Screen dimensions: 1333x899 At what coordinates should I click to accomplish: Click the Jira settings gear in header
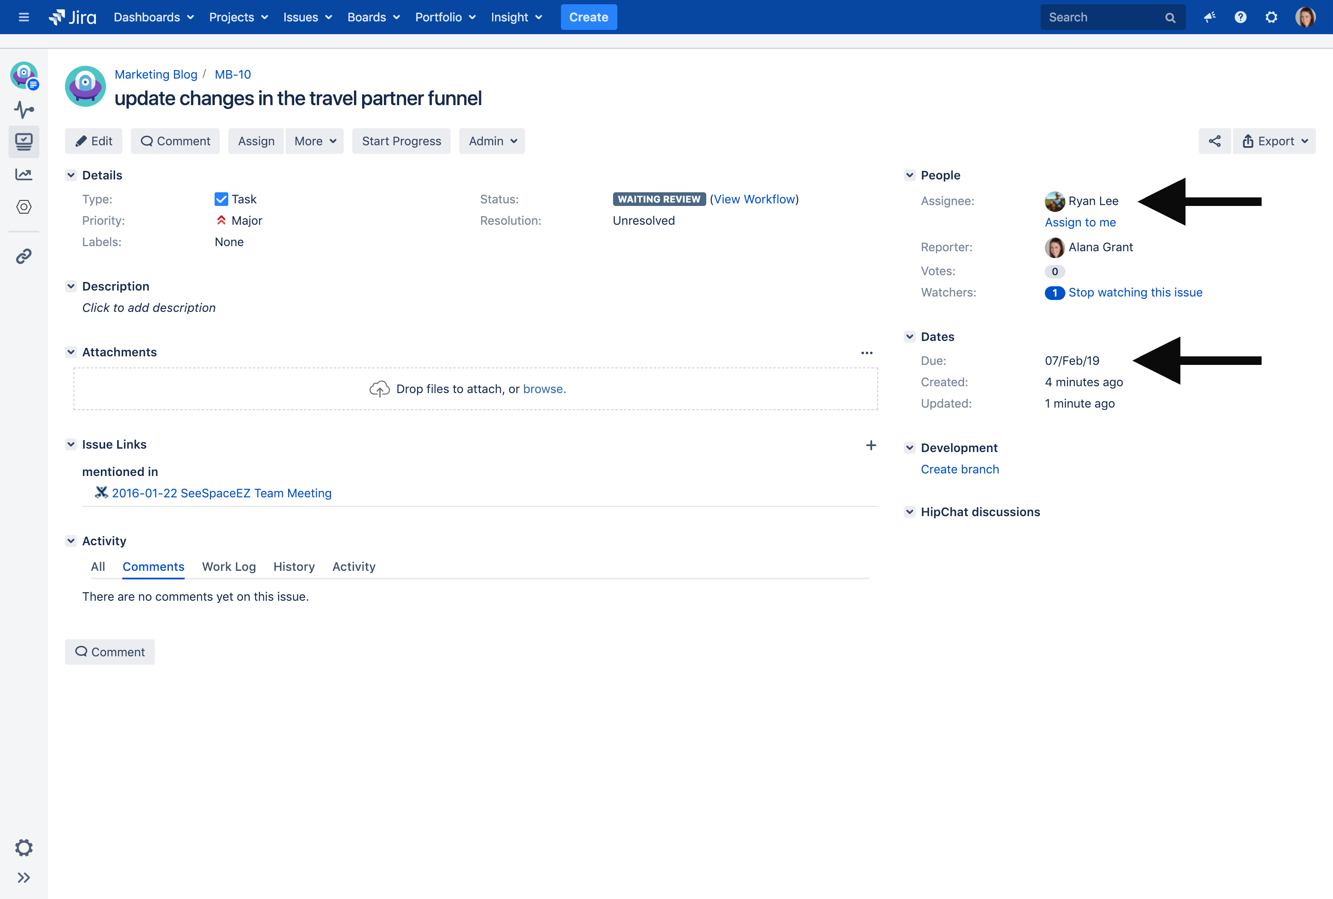[x=1271, y=17]
